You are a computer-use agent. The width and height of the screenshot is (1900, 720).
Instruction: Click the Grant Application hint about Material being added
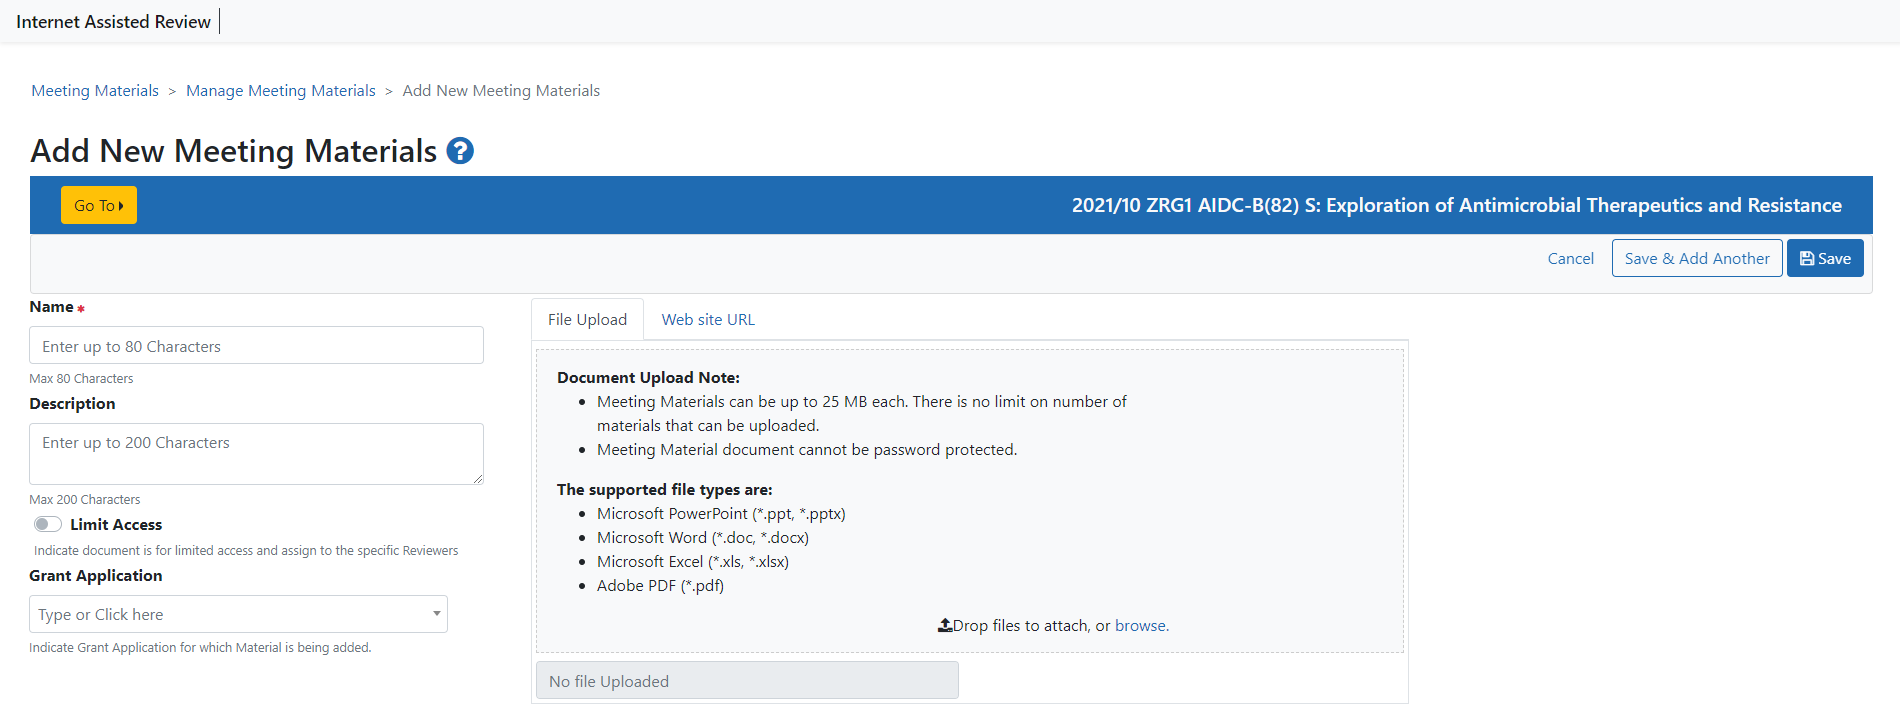[200, 647]
